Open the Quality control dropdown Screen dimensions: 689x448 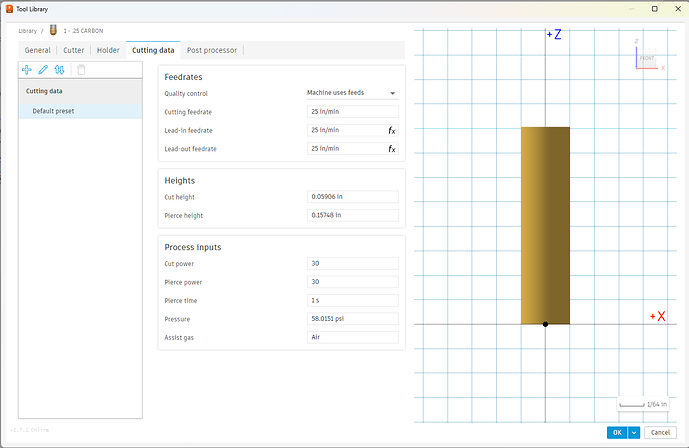352,93
